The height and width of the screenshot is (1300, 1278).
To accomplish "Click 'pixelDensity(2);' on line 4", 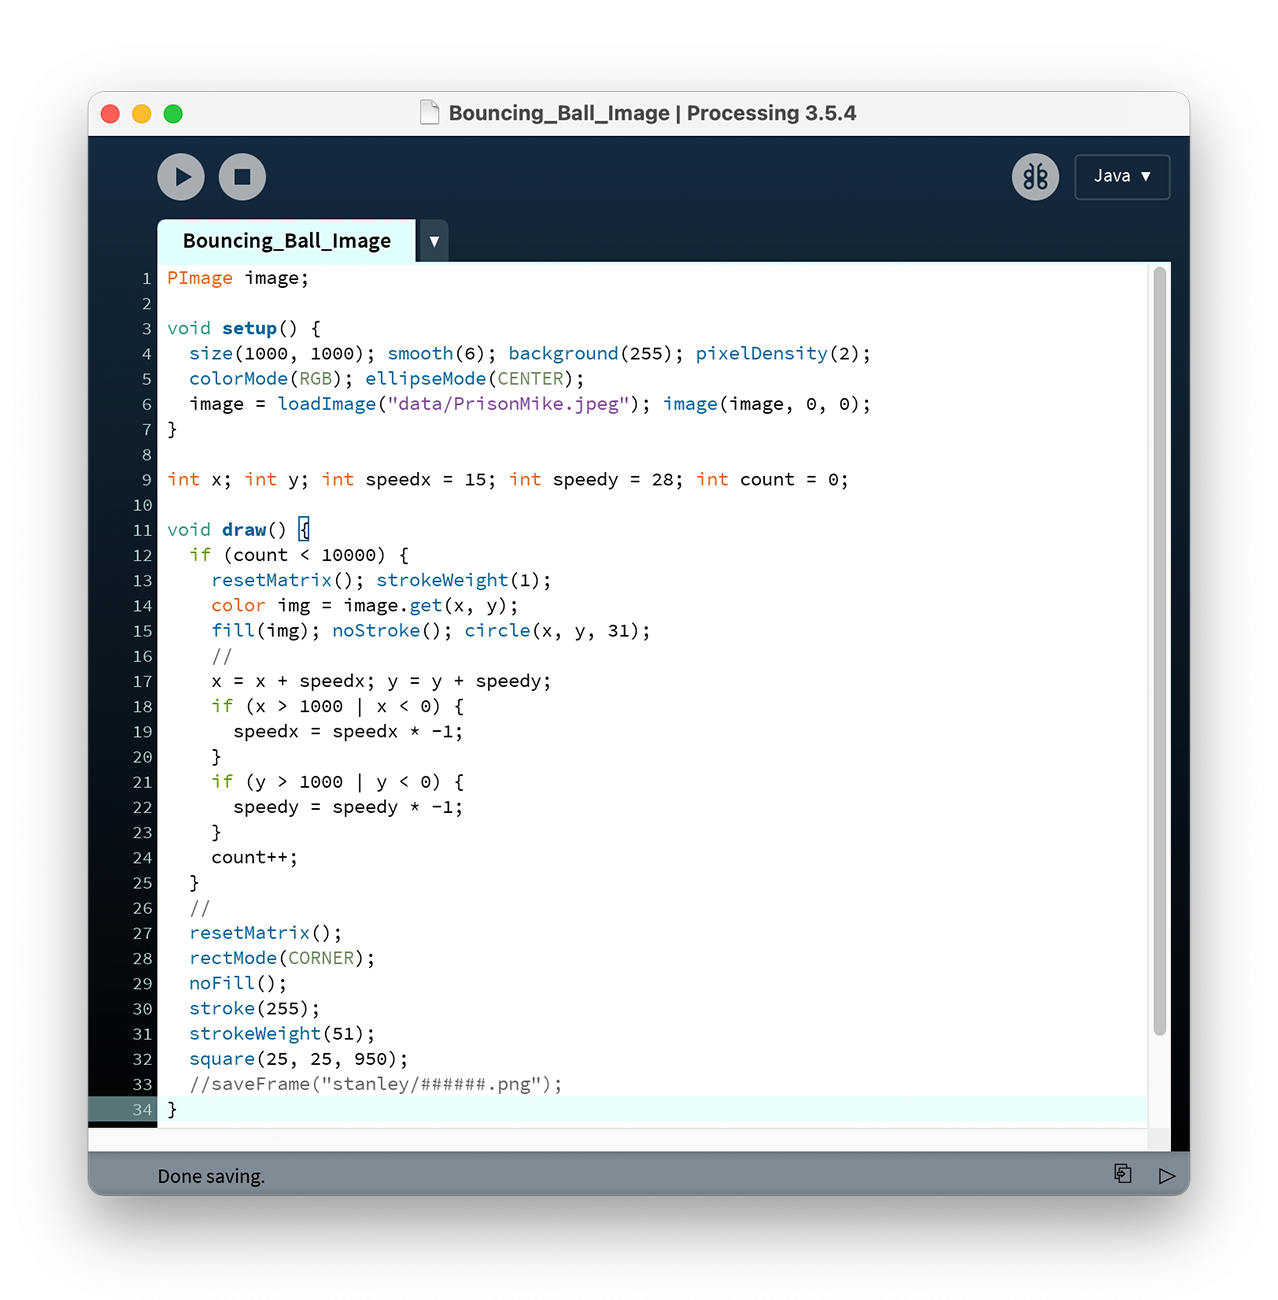I will pos(783,353).
